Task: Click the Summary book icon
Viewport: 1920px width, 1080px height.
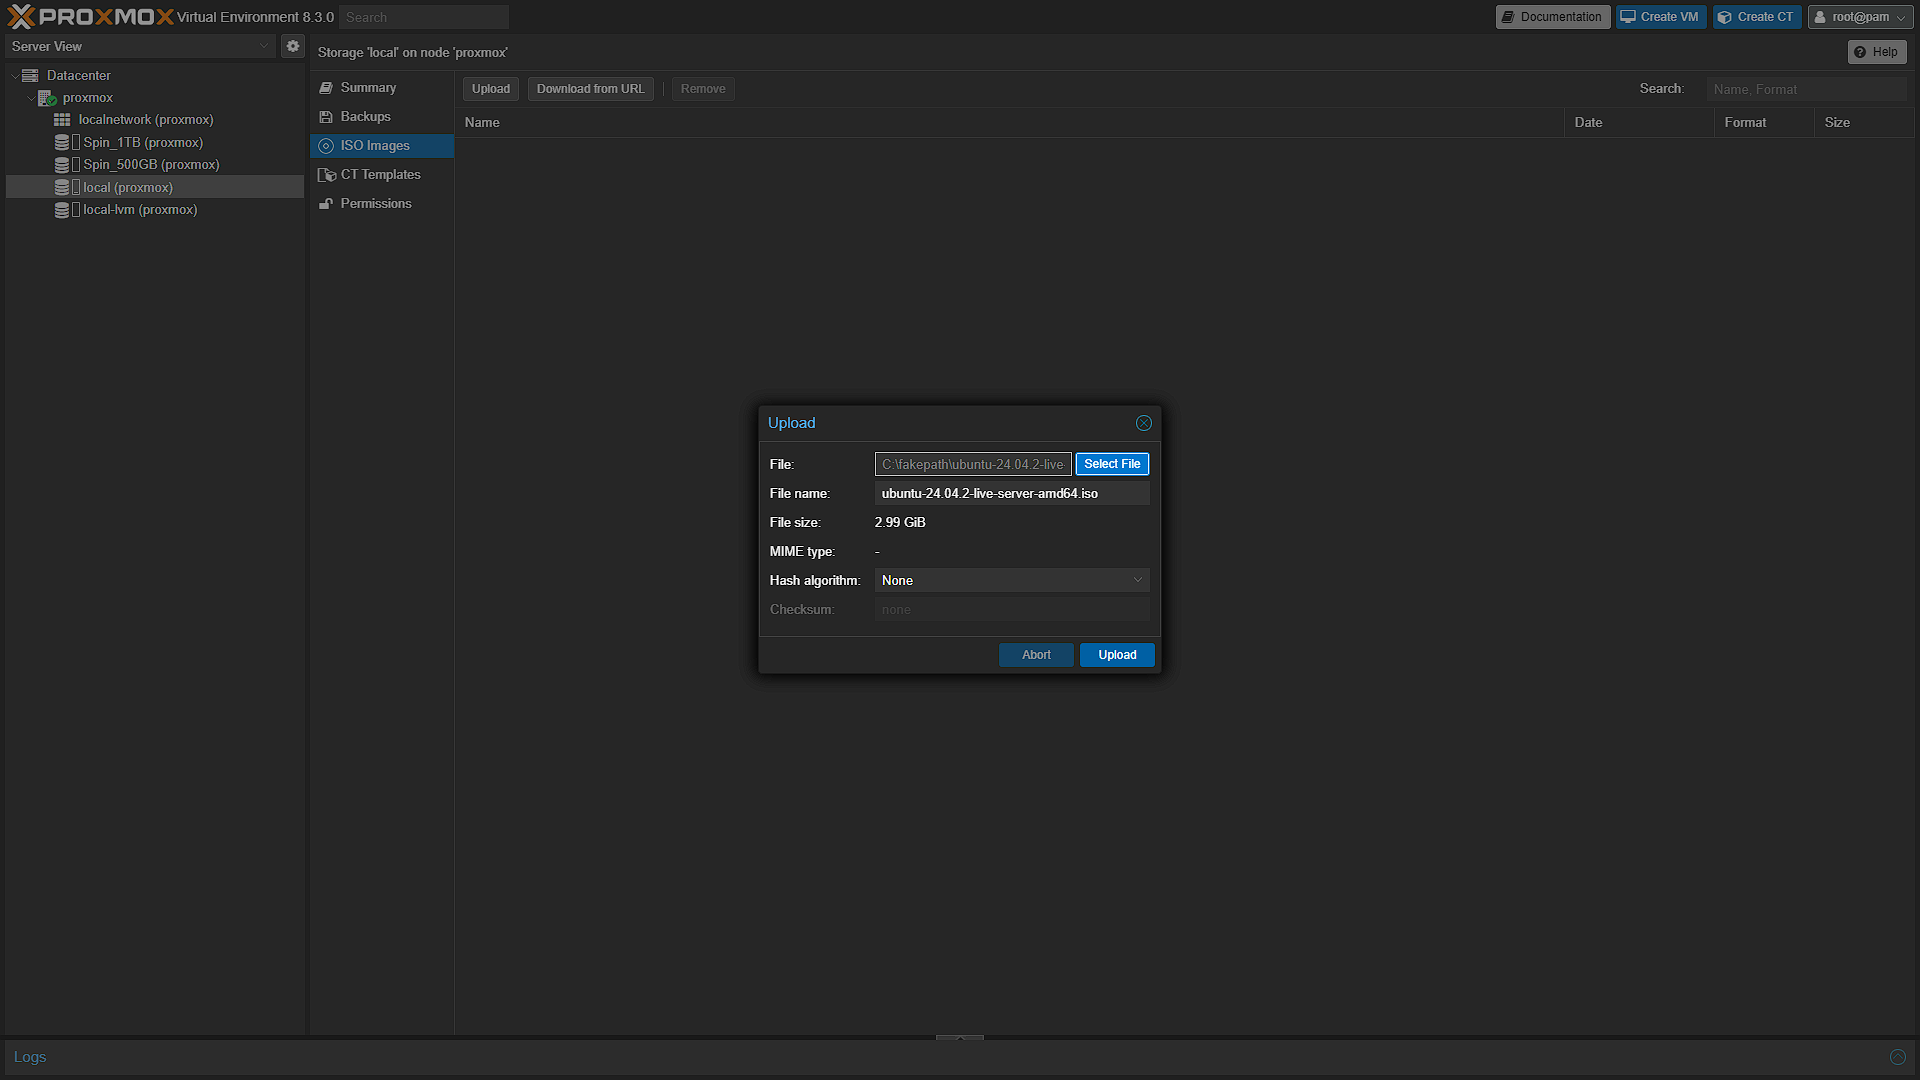Action: [326, 88]
